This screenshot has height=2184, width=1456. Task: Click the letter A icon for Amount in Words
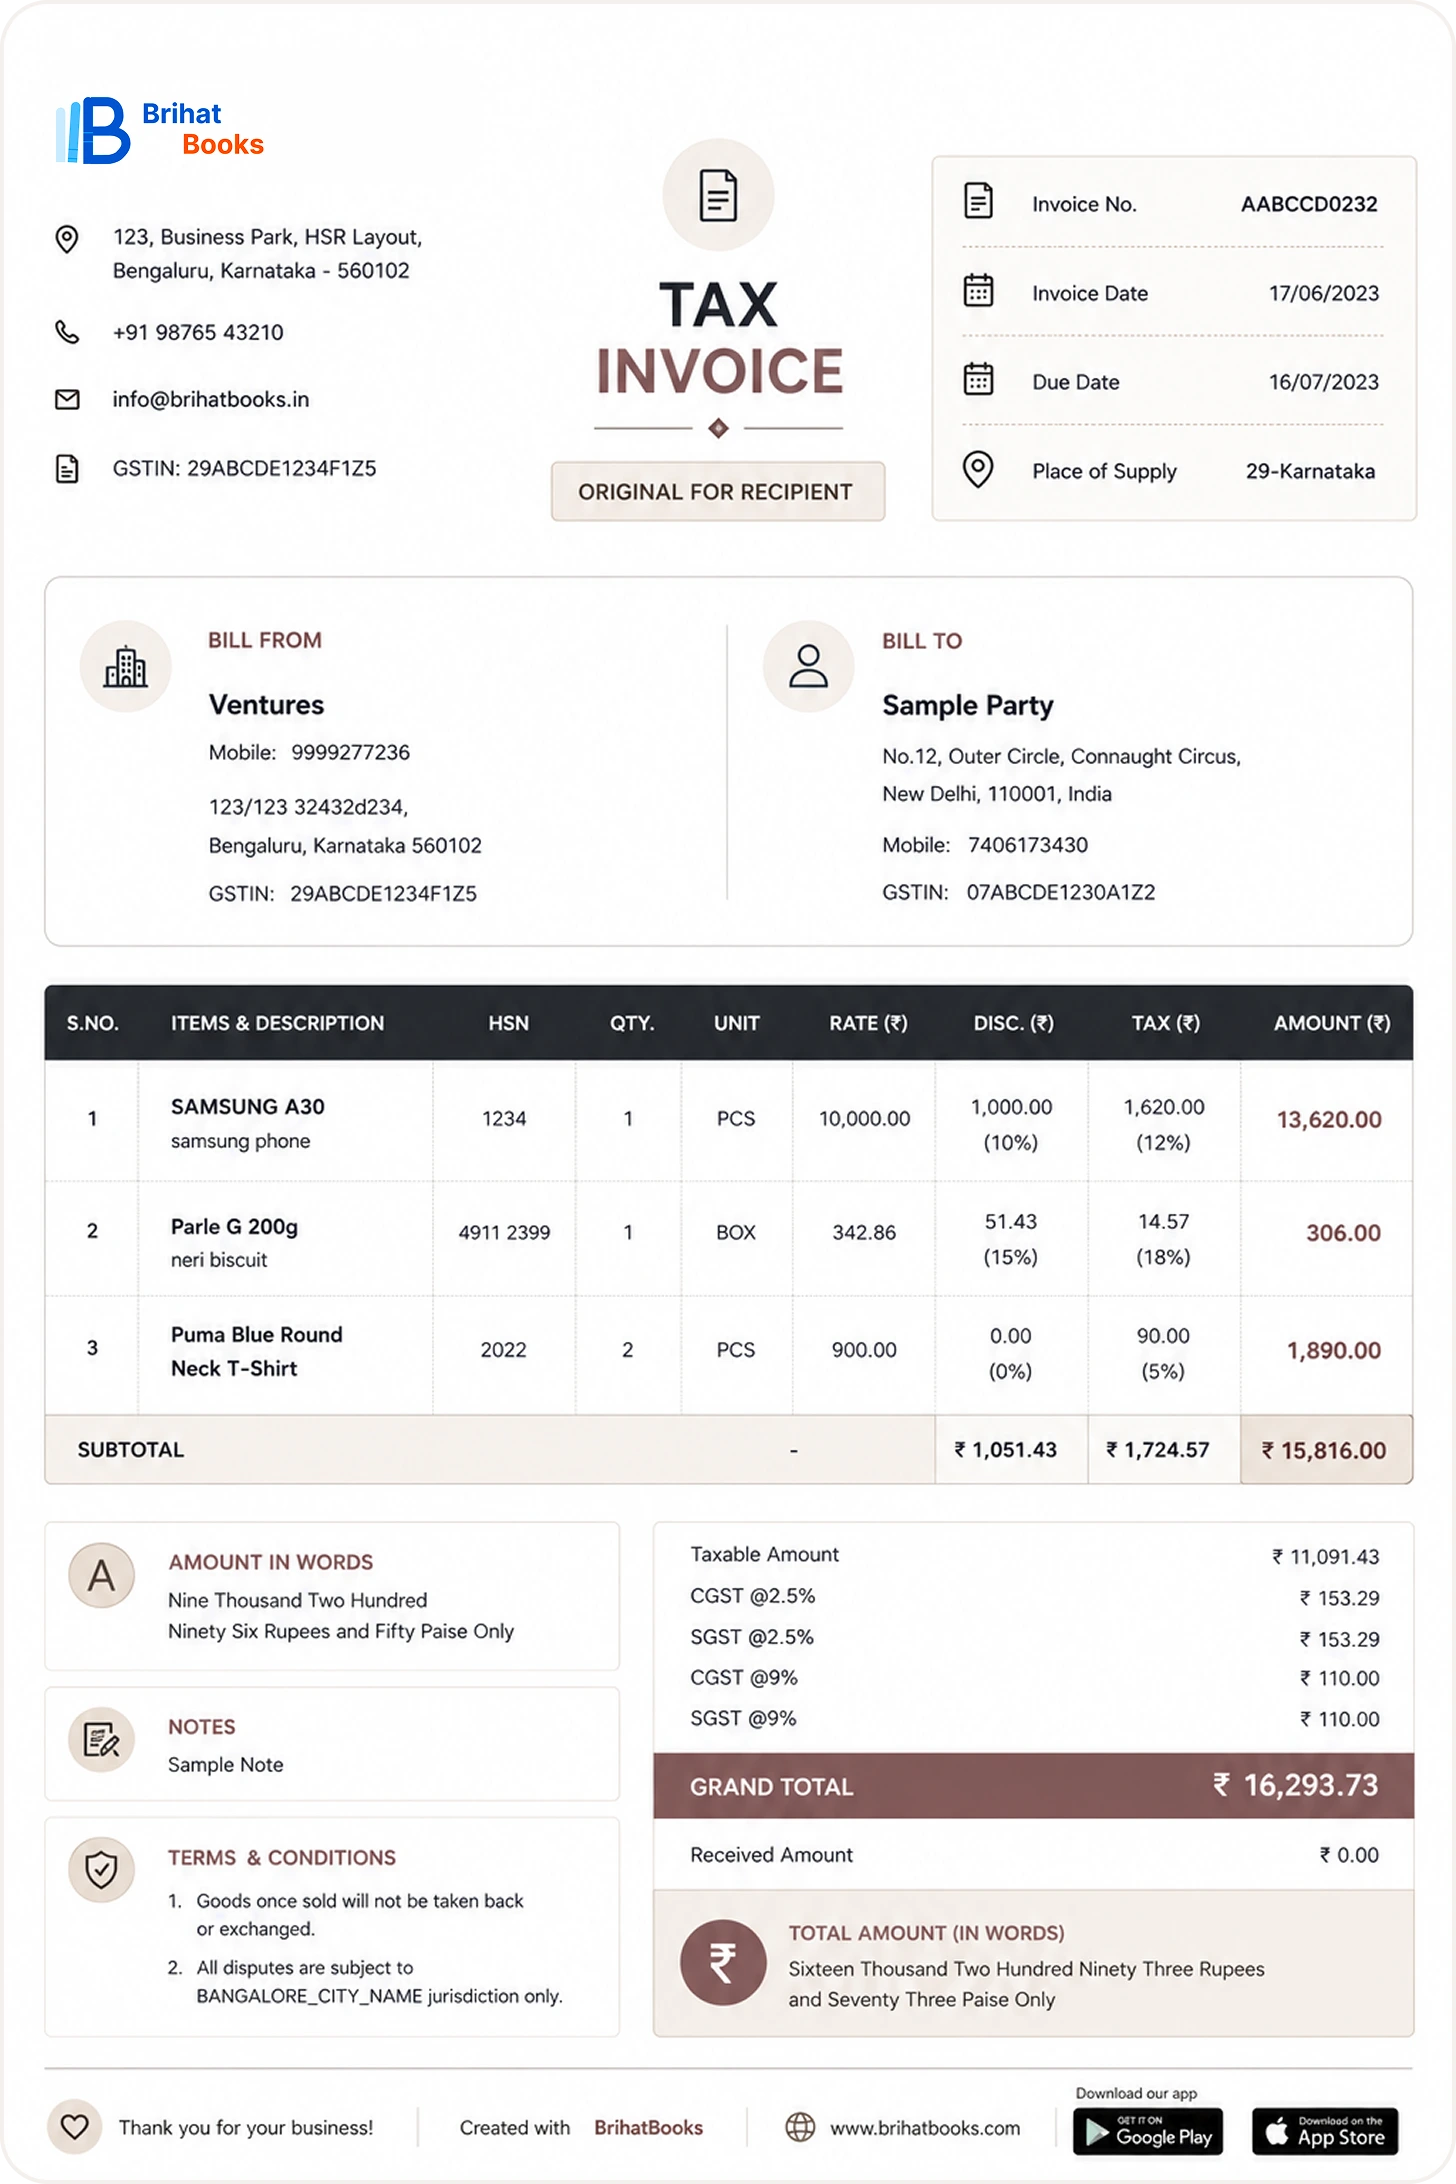101,1576
